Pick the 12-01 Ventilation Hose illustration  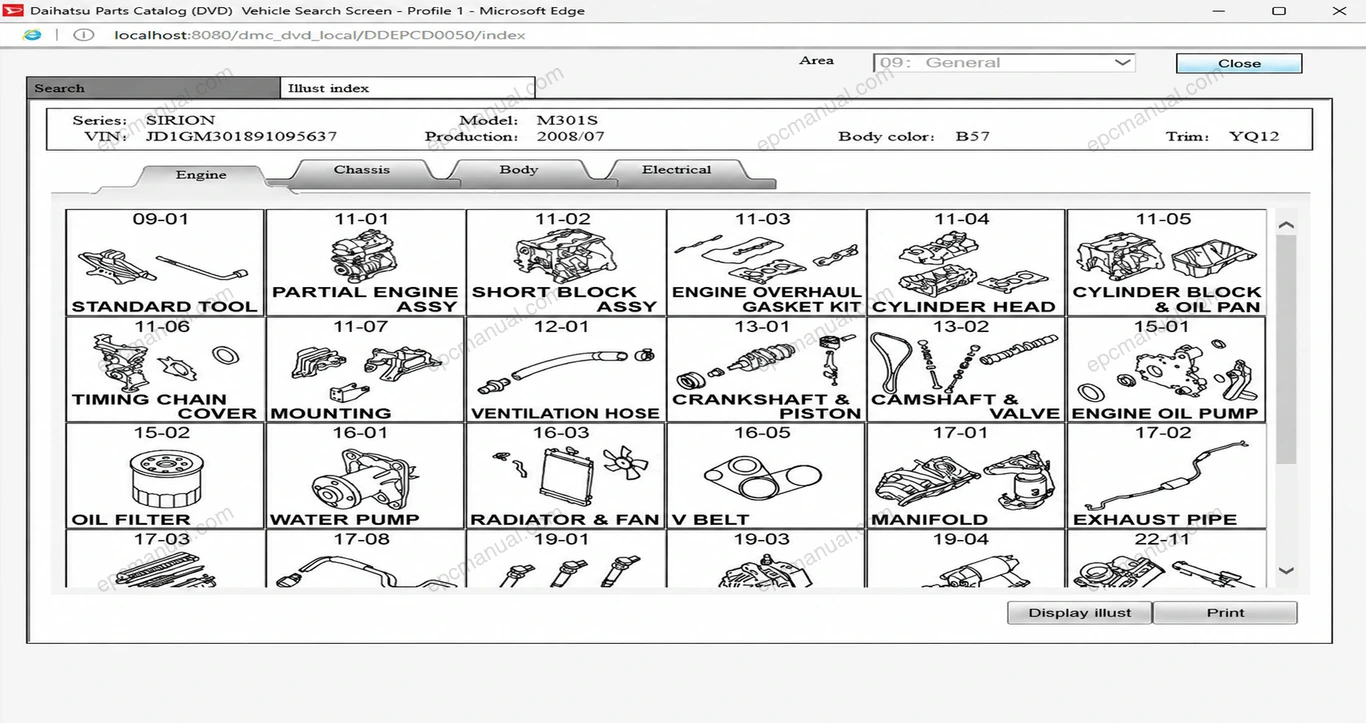[x=565, y=369]
